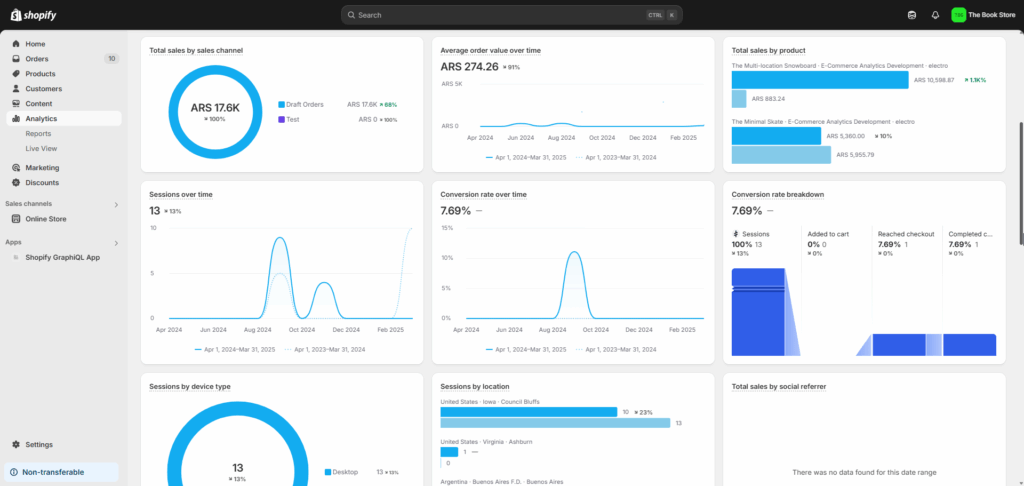Open the sidekick icon beside the bell
The height and width of the screenshot is (486, 1024).
pyautogui.click(x=912, y=15)
